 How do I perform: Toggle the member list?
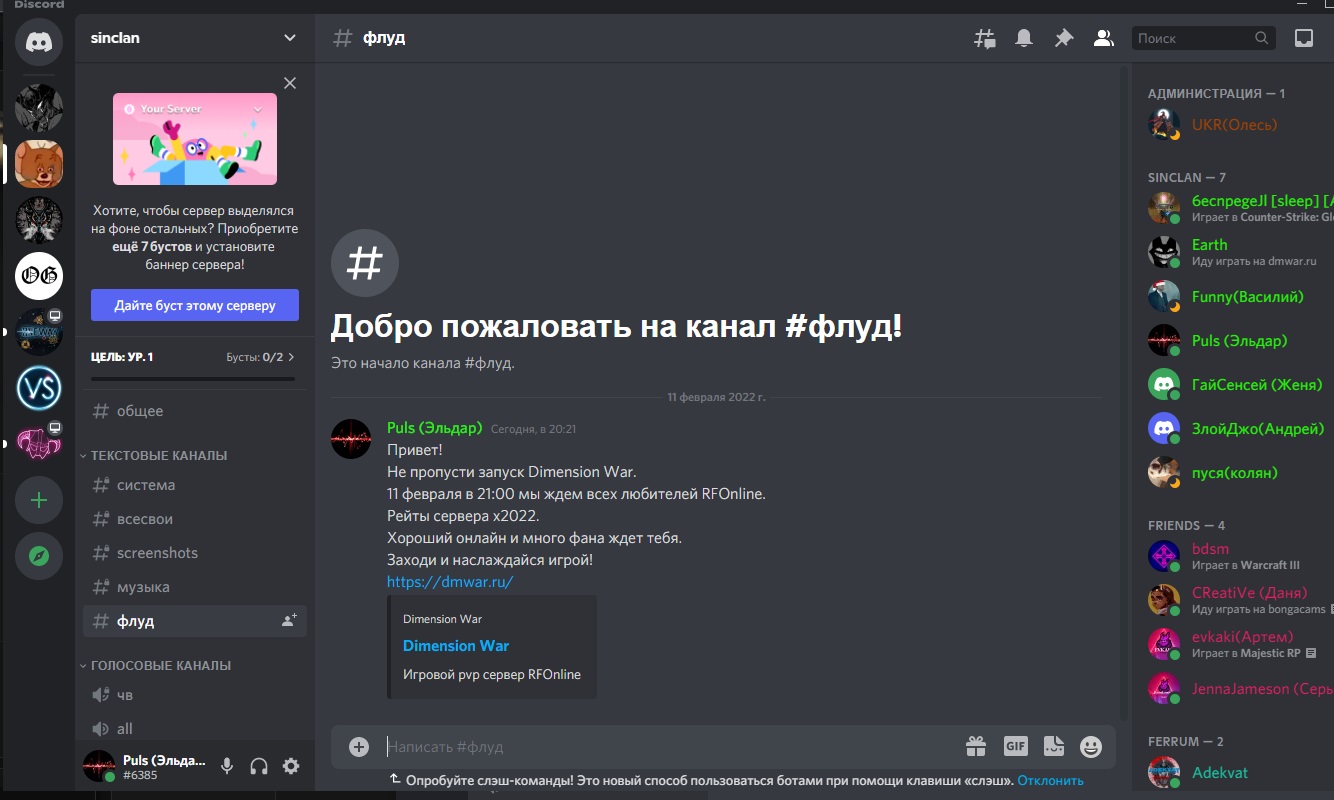(1104, 38)
